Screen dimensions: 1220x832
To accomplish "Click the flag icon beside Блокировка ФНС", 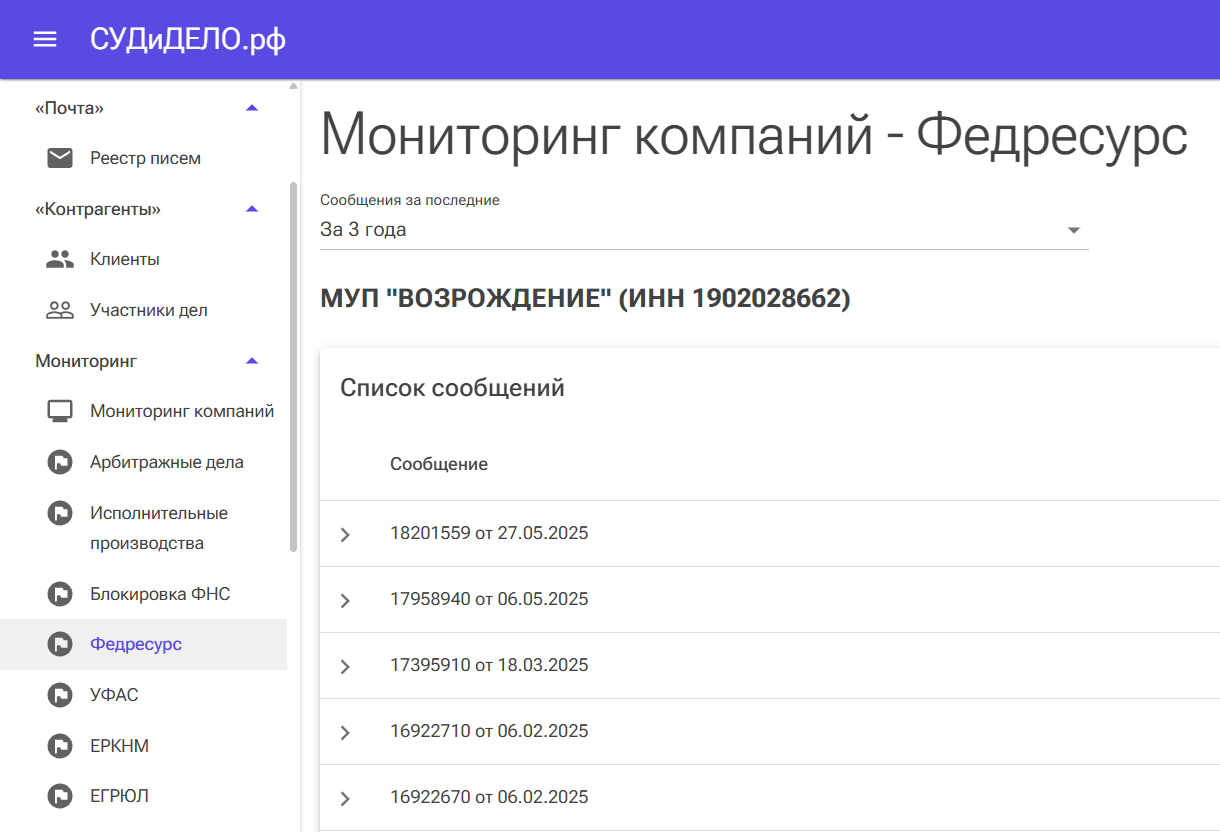I will pyautogui.click(x=60, y=594).
